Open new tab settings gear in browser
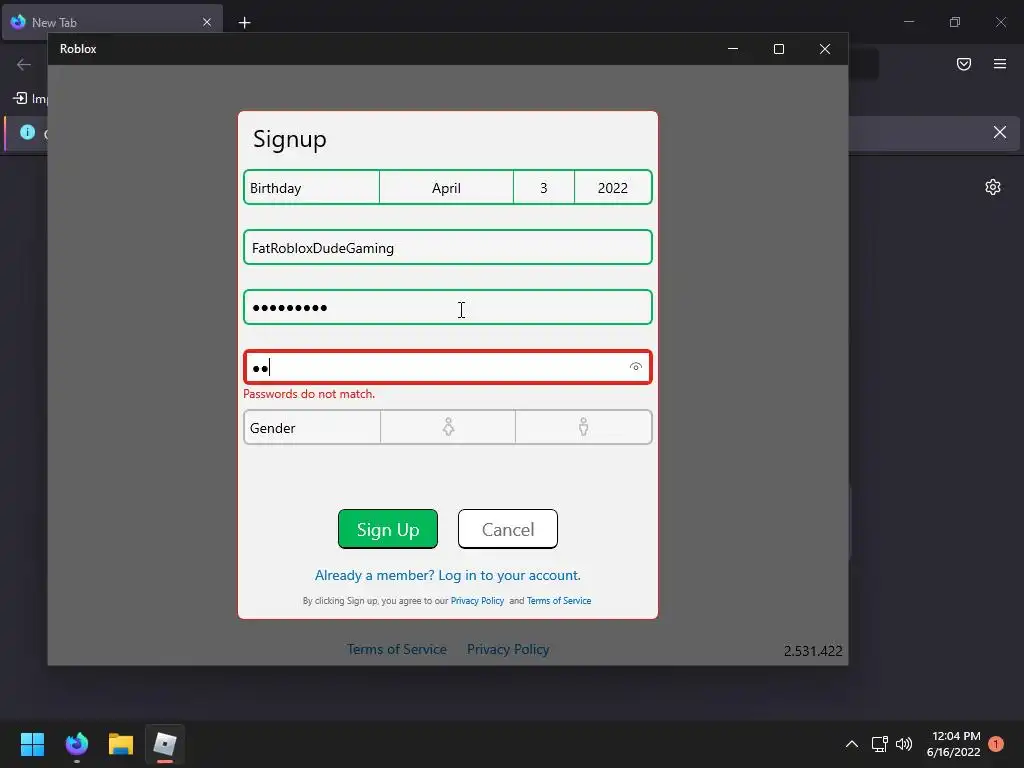This screenshot has height=768, width=1024. [993, 187]
